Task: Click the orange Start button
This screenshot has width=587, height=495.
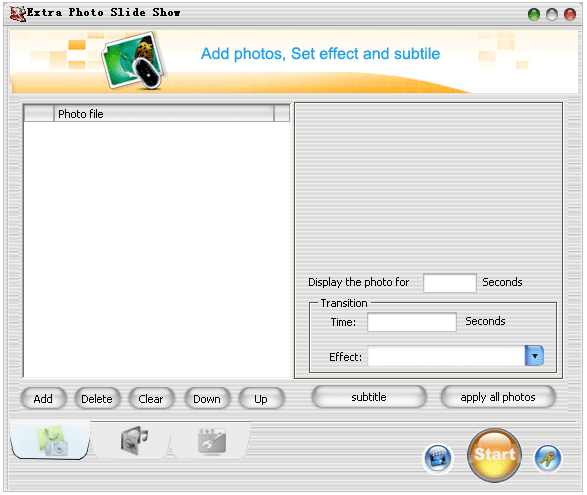Action: [x=495, y=455]
